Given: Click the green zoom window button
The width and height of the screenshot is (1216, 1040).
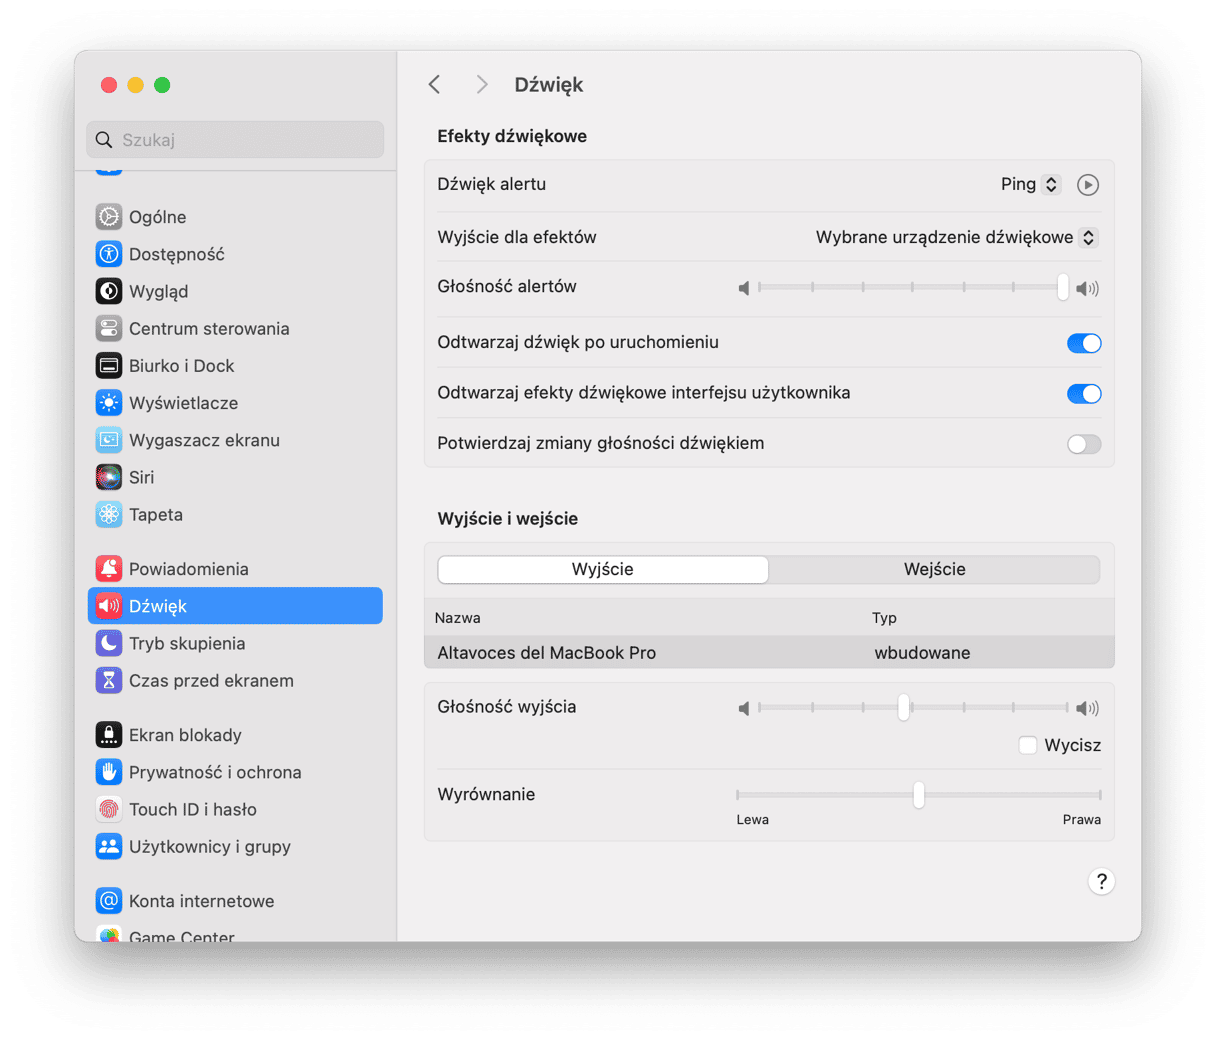Looking at the screenshot, I should click(162, 85).
